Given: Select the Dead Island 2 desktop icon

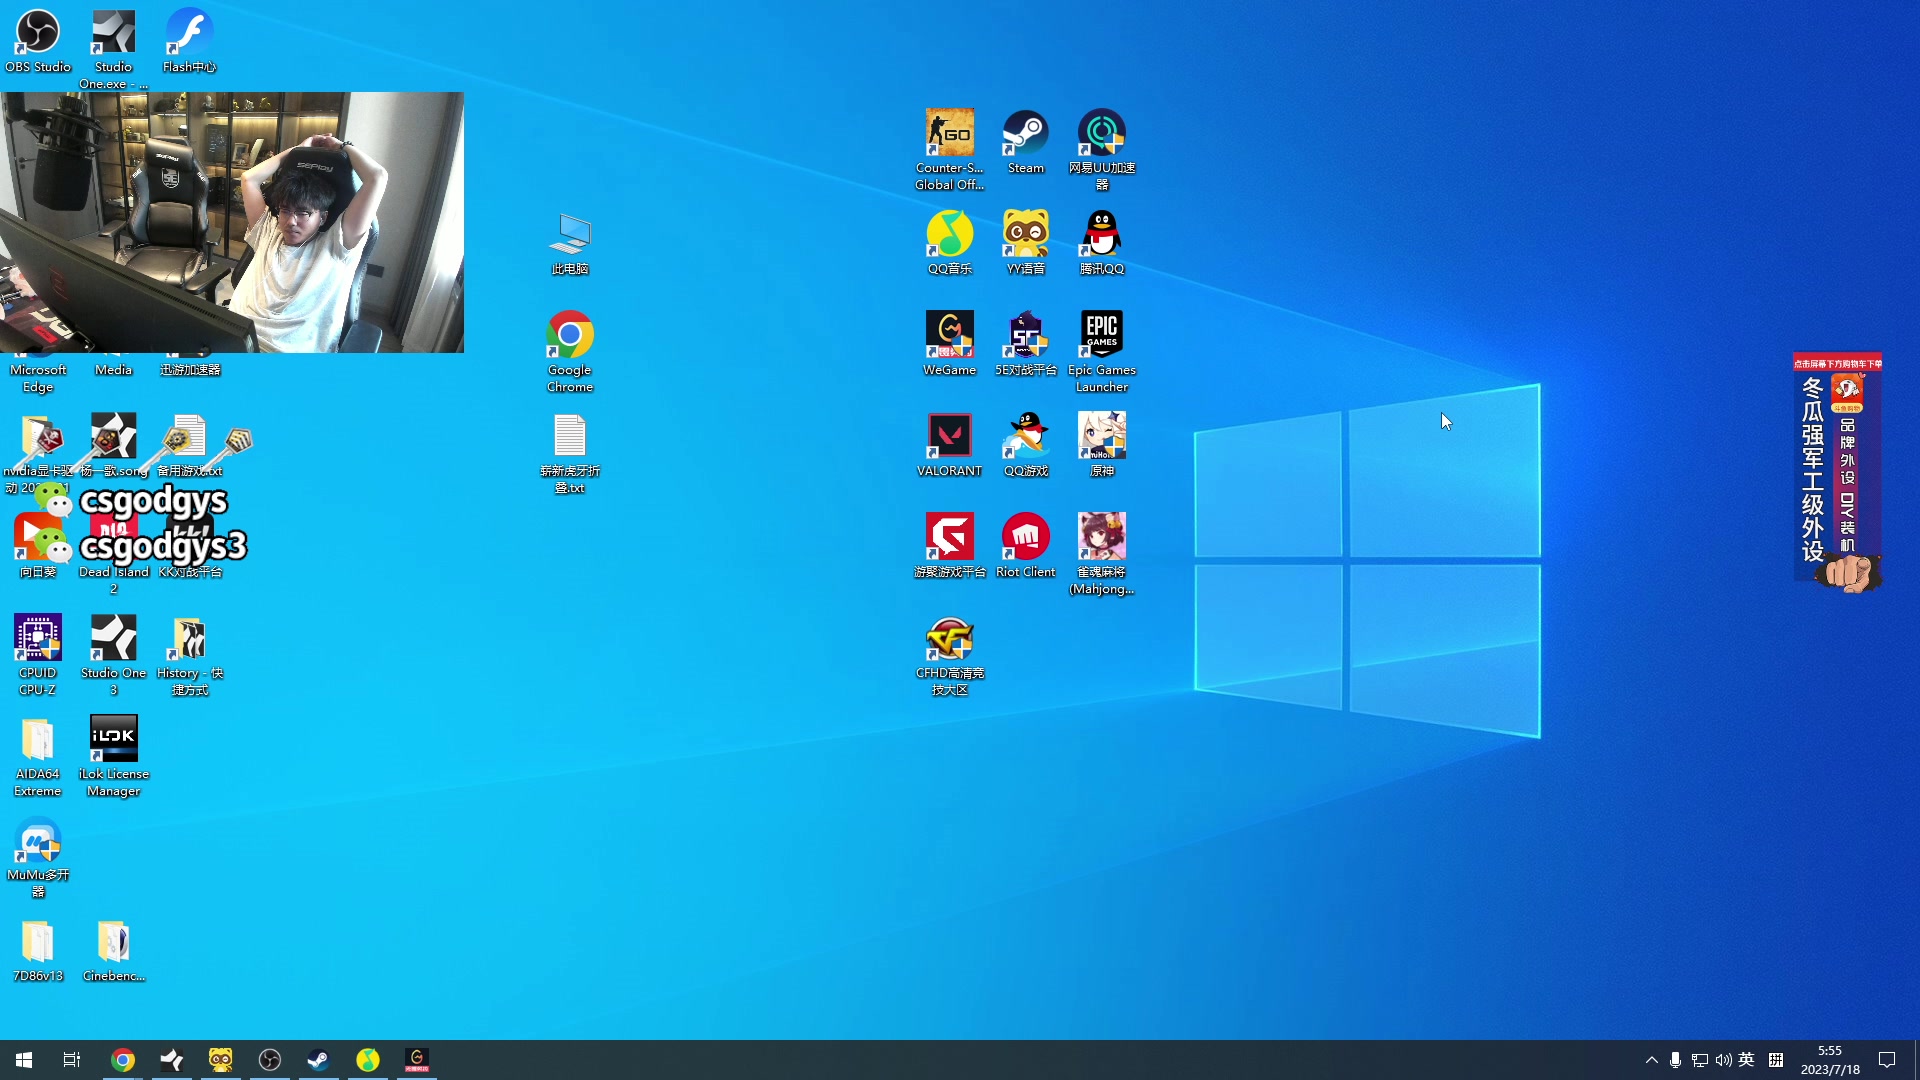Looking at the screenshot, I should coord(114,554).
